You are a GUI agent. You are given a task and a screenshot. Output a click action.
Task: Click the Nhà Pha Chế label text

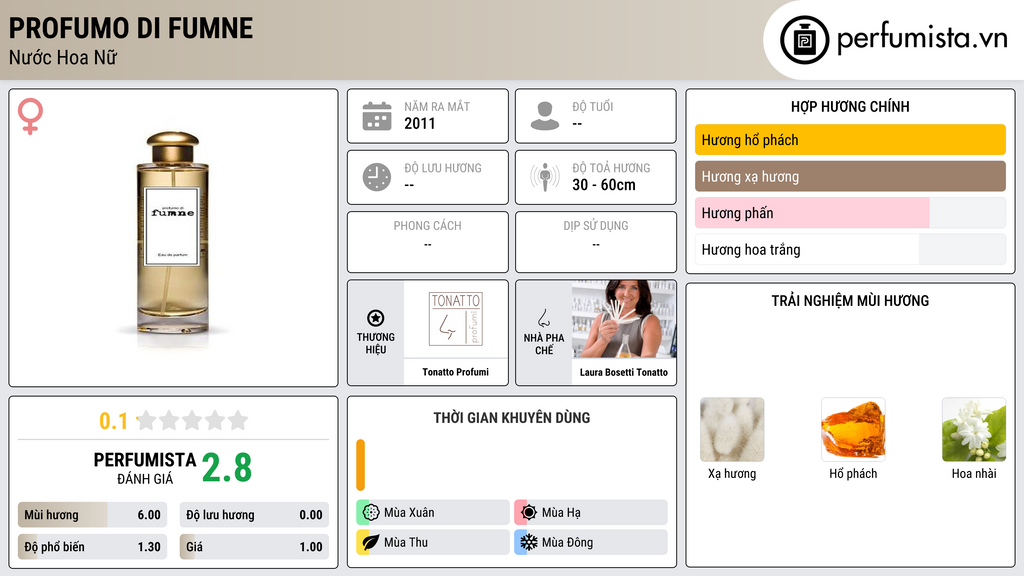click(x=543, y=344)
